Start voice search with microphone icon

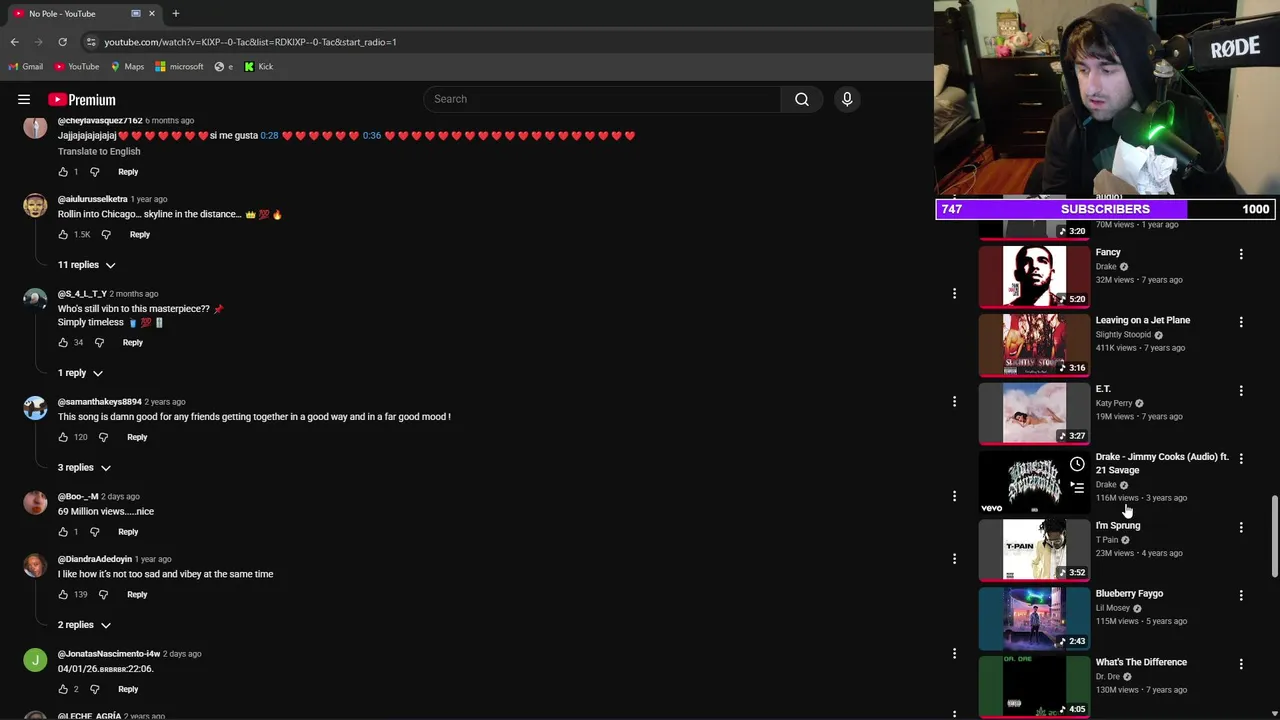[x=847, y=99]
